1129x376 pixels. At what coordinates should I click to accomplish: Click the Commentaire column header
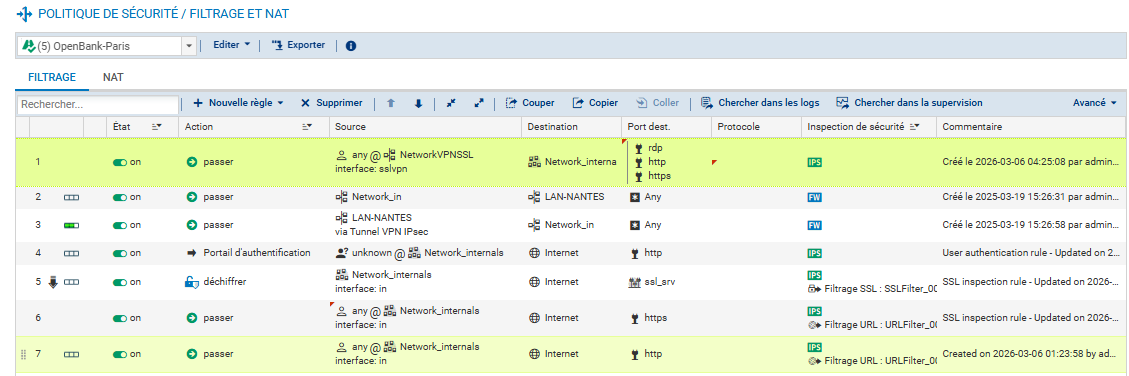(x=1031, y=126)
